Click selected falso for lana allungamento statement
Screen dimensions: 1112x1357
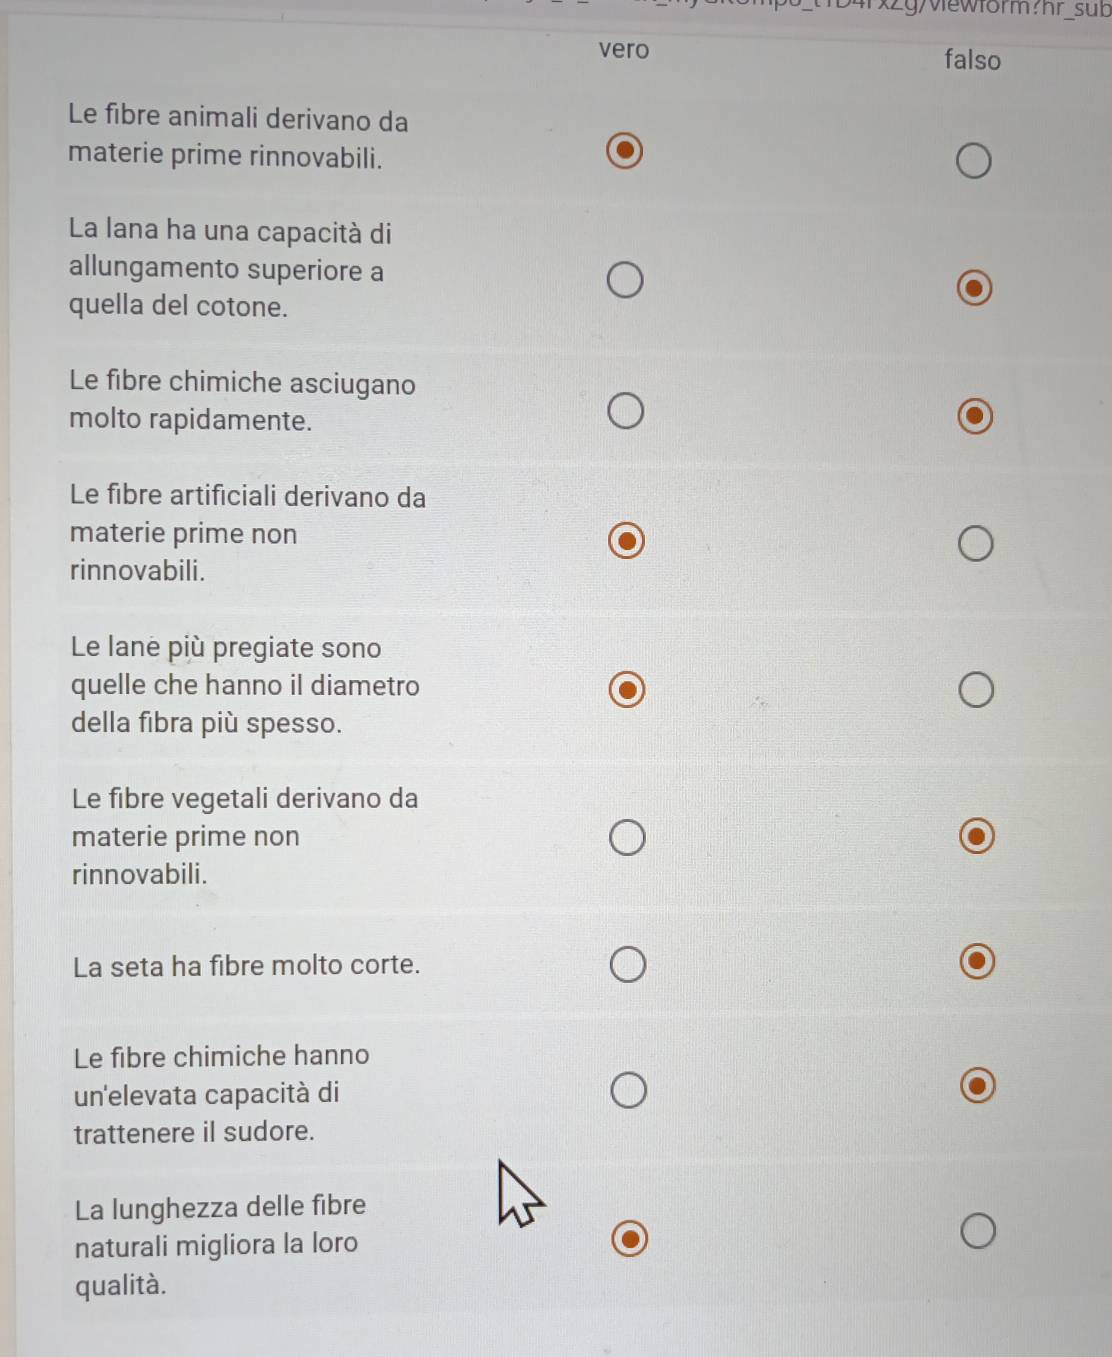coord(974,289)
